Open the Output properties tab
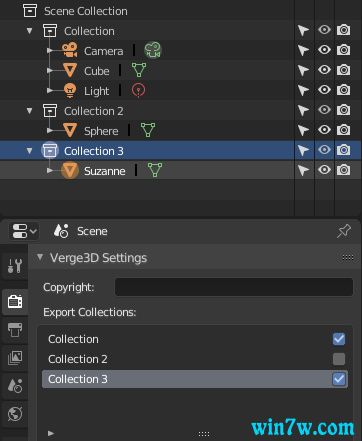 click(x=15, y=330)
